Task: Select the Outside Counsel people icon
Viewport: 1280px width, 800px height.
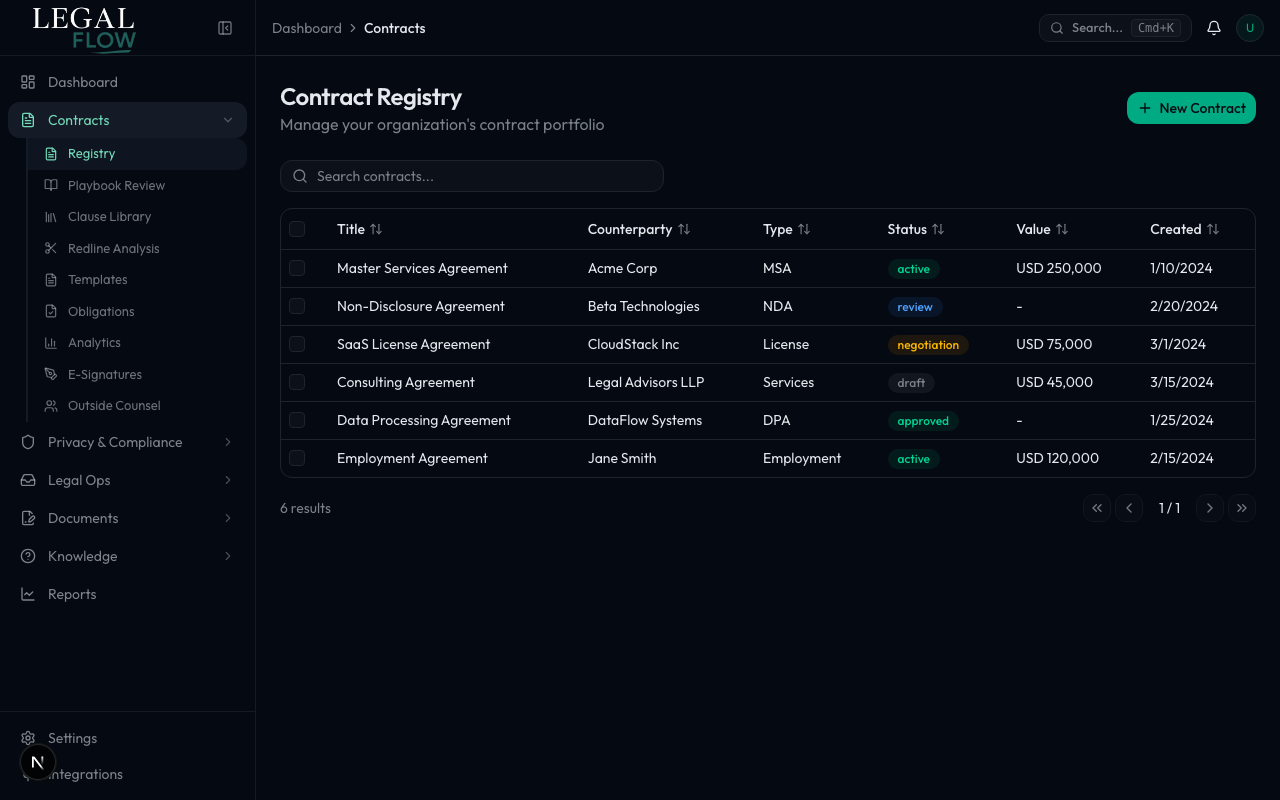Action: tap(51, 405)
